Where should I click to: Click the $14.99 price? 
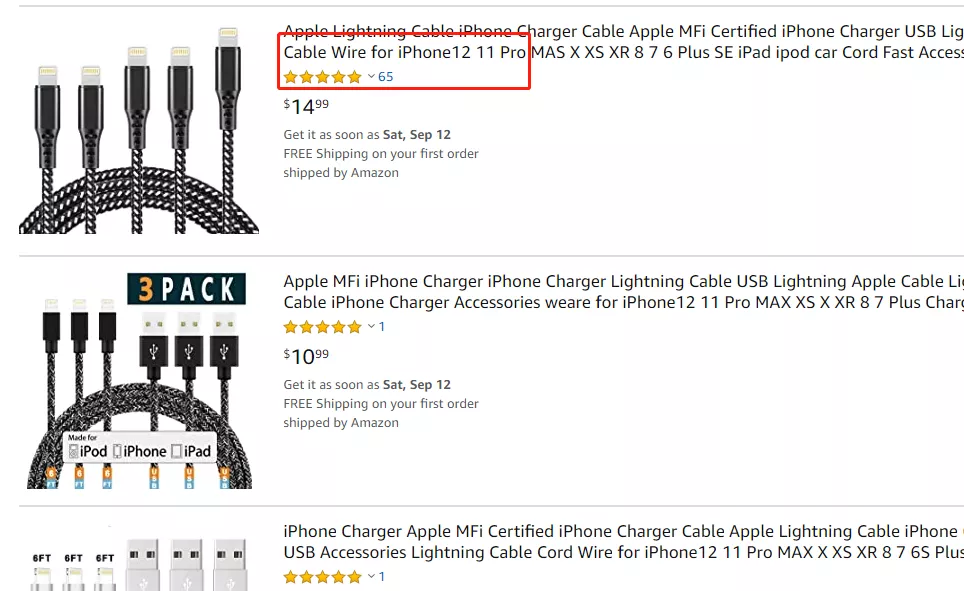[x=306, y=106]
